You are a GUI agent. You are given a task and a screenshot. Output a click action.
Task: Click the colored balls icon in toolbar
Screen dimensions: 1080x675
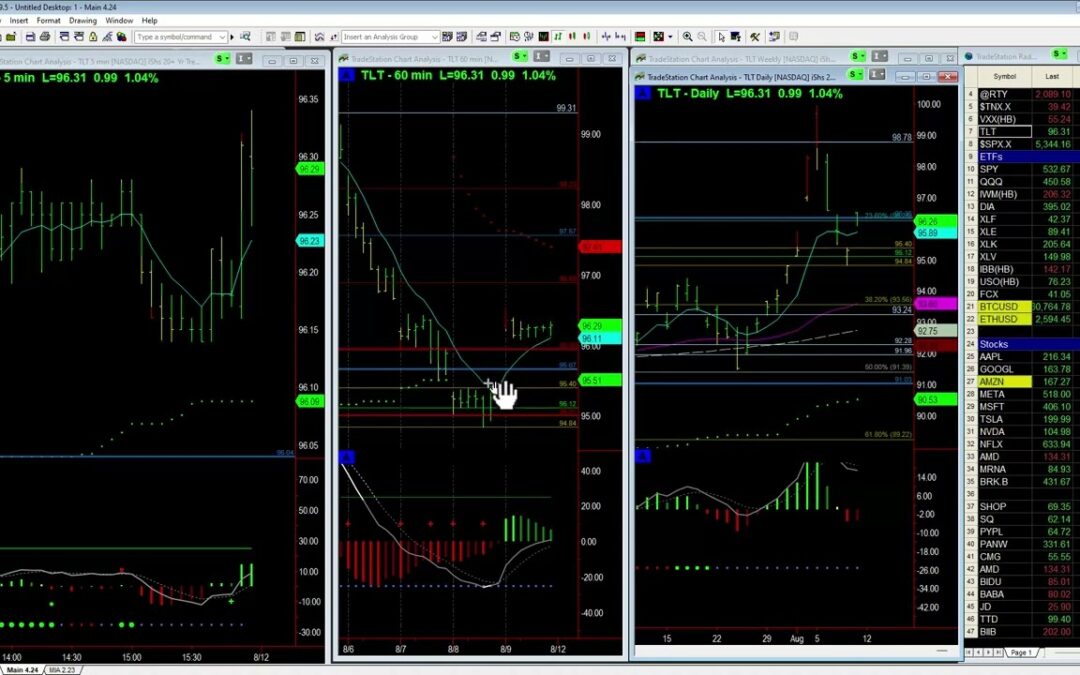click(x=121, y=37)
